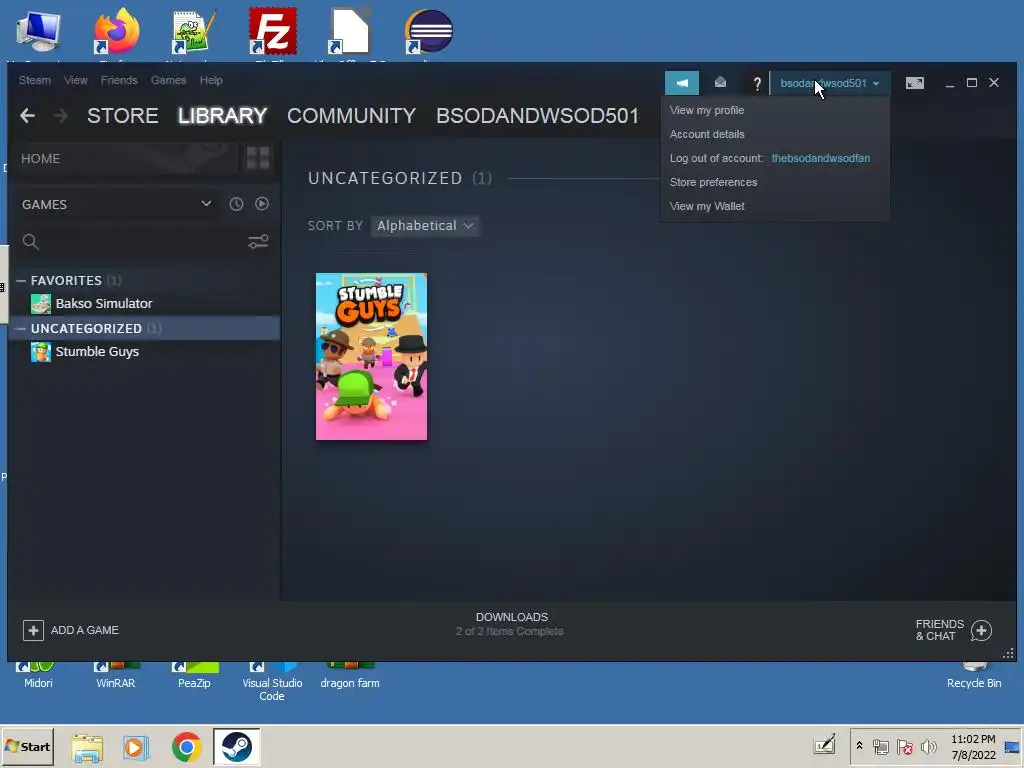Open Recycle Bin on desktop

click(974, 676)
